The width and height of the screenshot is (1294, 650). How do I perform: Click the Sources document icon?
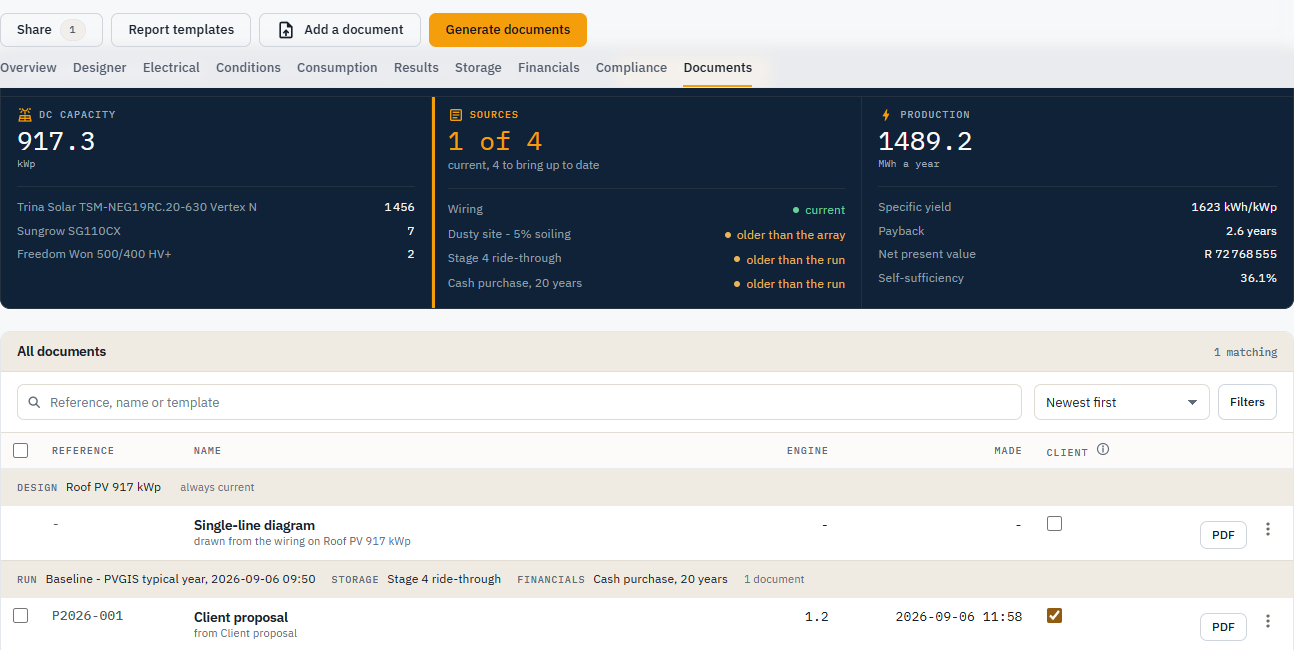point(456,115)
